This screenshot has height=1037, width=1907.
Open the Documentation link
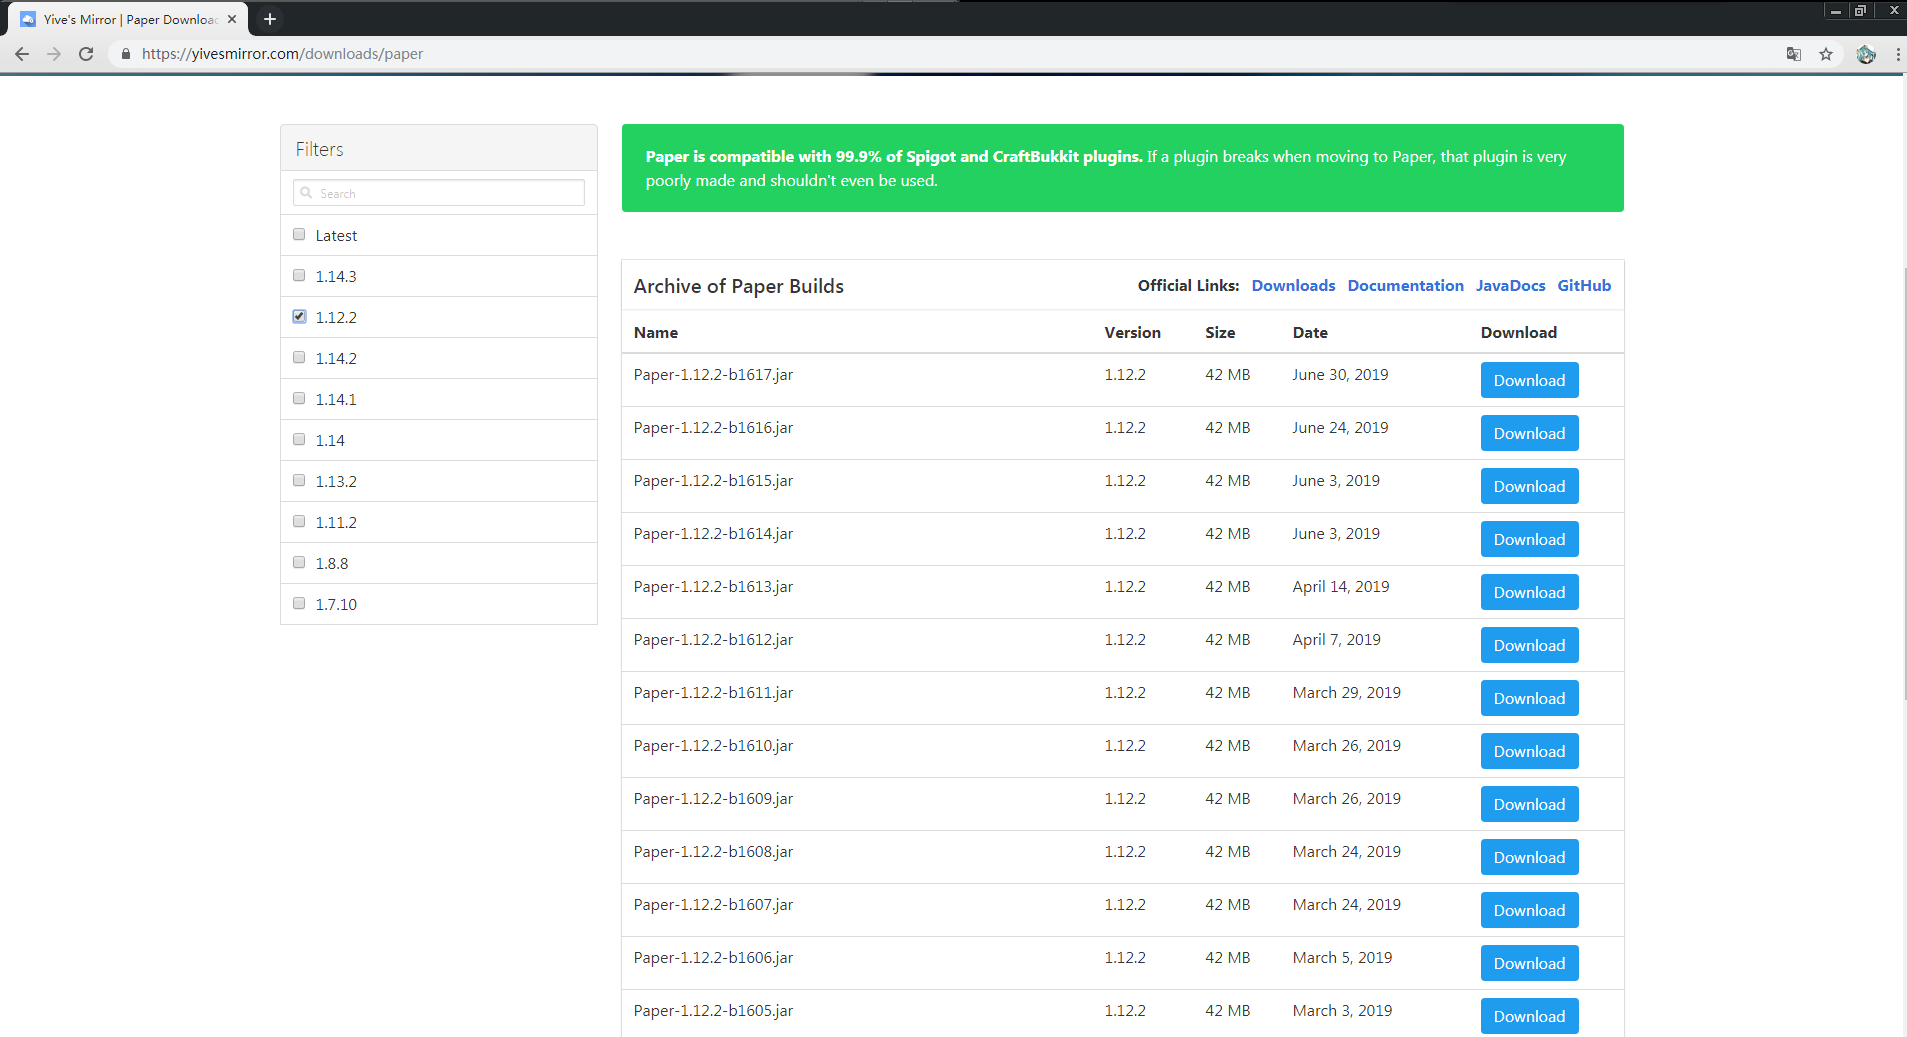1405,286
